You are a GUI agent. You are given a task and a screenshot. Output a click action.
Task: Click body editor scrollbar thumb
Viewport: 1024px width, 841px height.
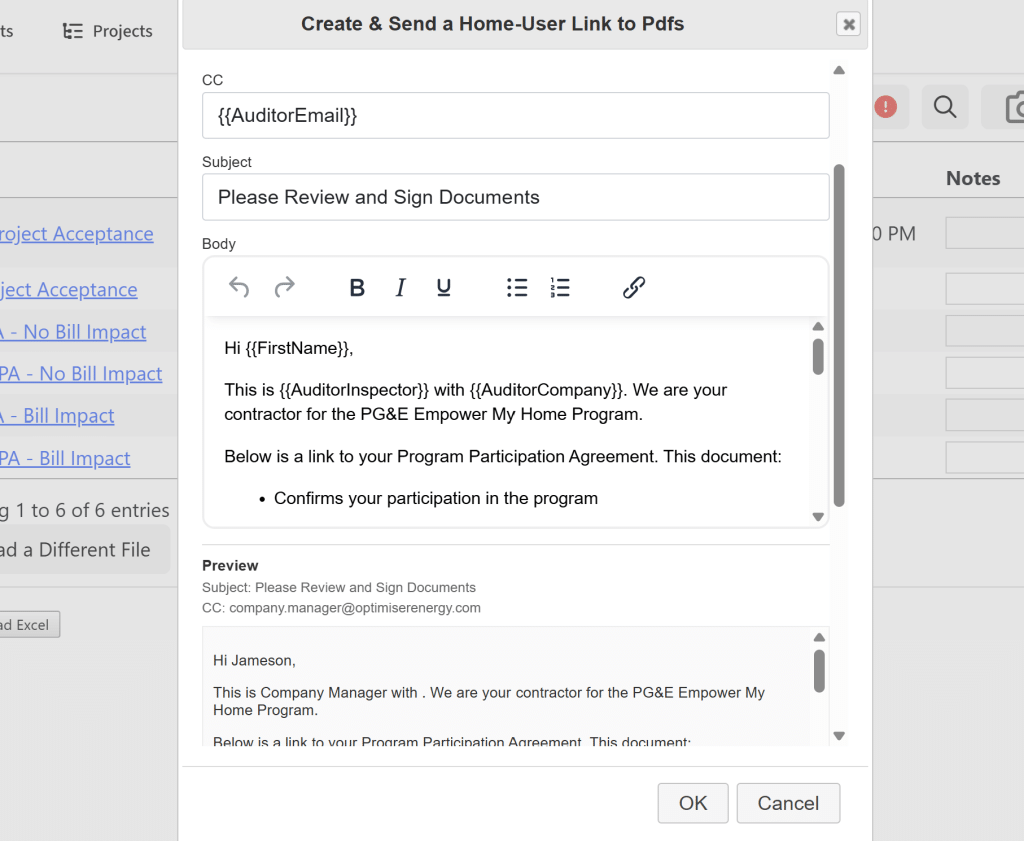point(818,357)
